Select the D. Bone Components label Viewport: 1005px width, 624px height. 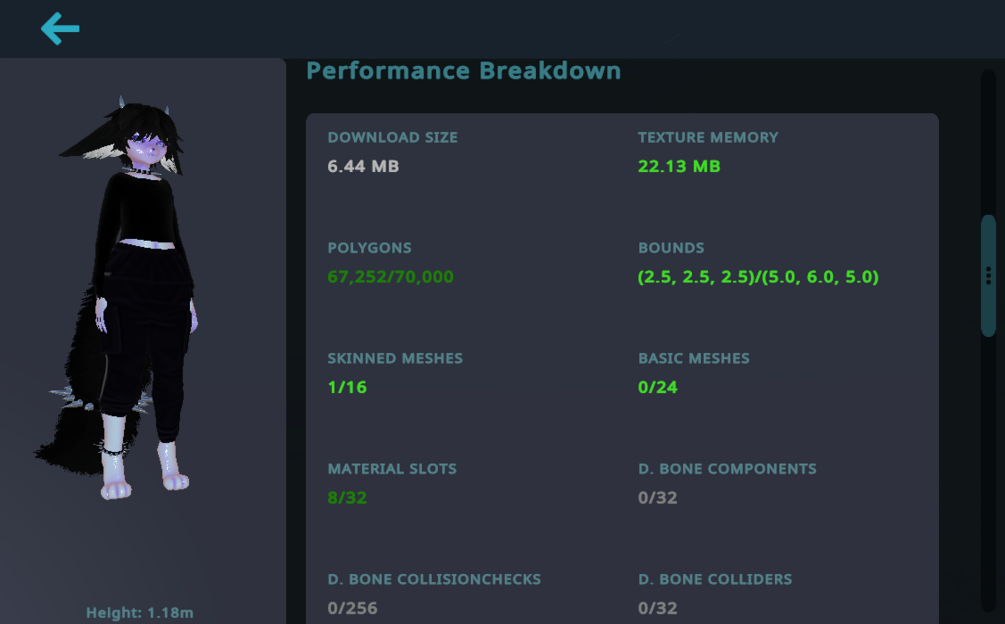pyautogui.click(x=727, y=469)
